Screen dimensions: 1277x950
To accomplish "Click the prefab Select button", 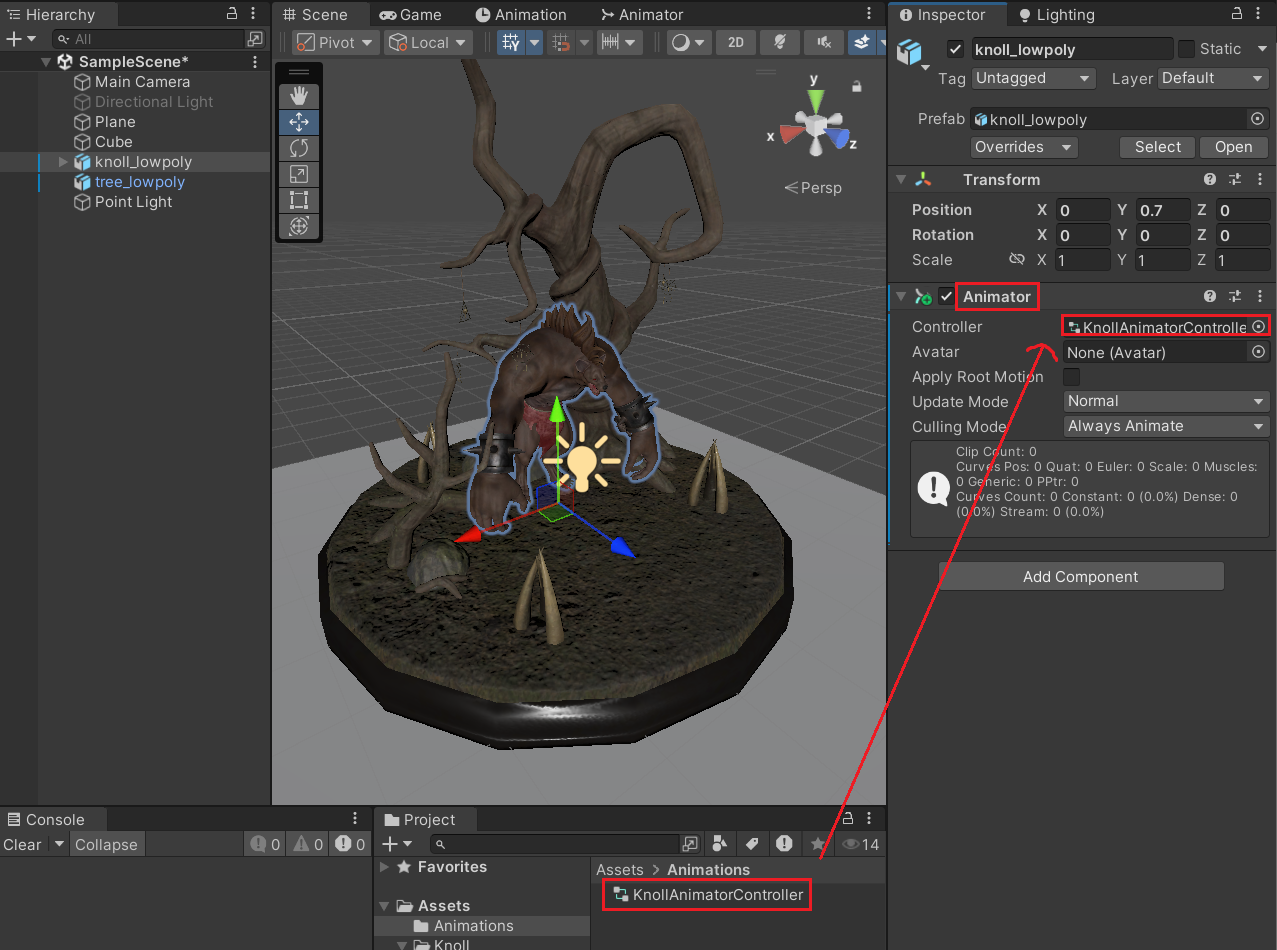I will [1158, 147].
